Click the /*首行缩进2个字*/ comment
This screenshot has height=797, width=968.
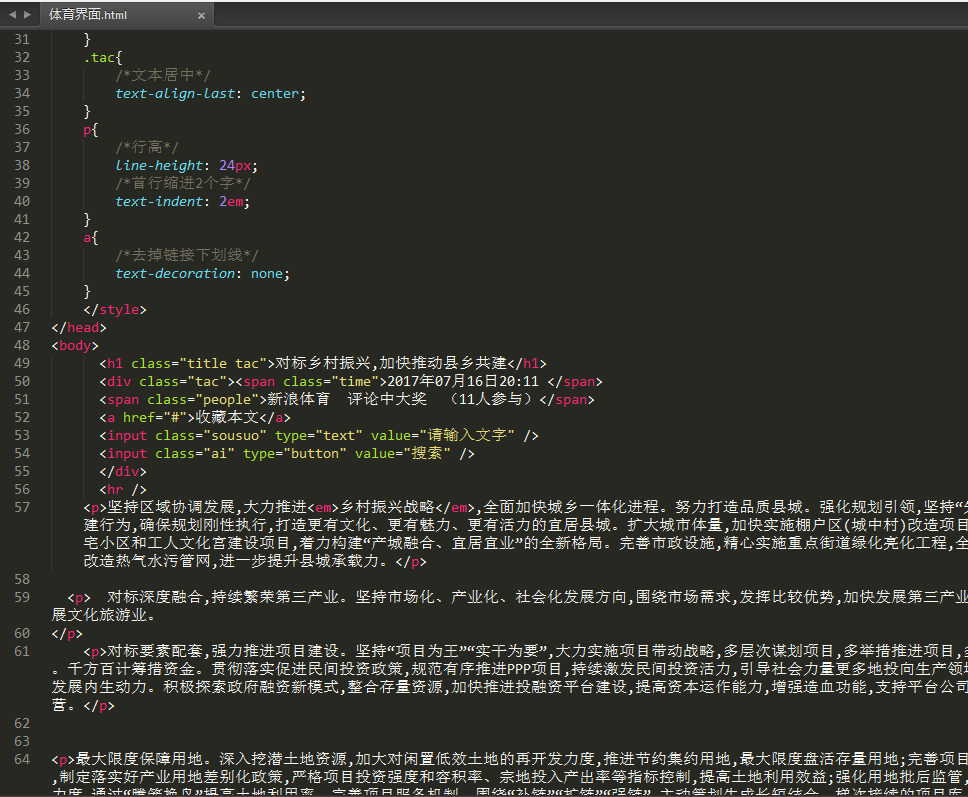tap(183, 183)
